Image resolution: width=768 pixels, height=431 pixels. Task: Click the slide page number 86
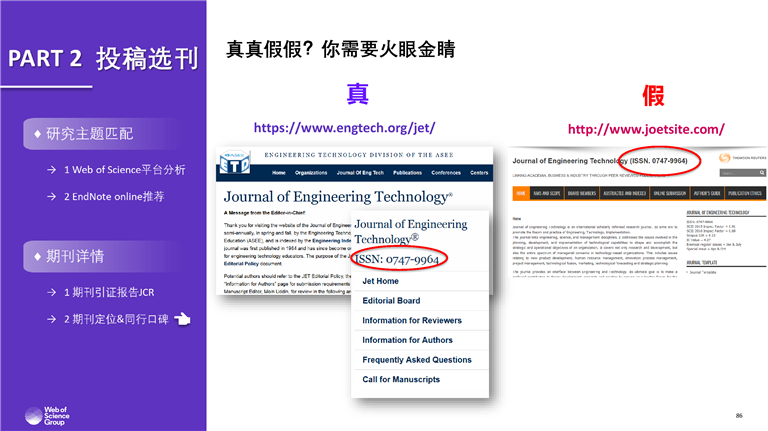[x=739, y=415]
